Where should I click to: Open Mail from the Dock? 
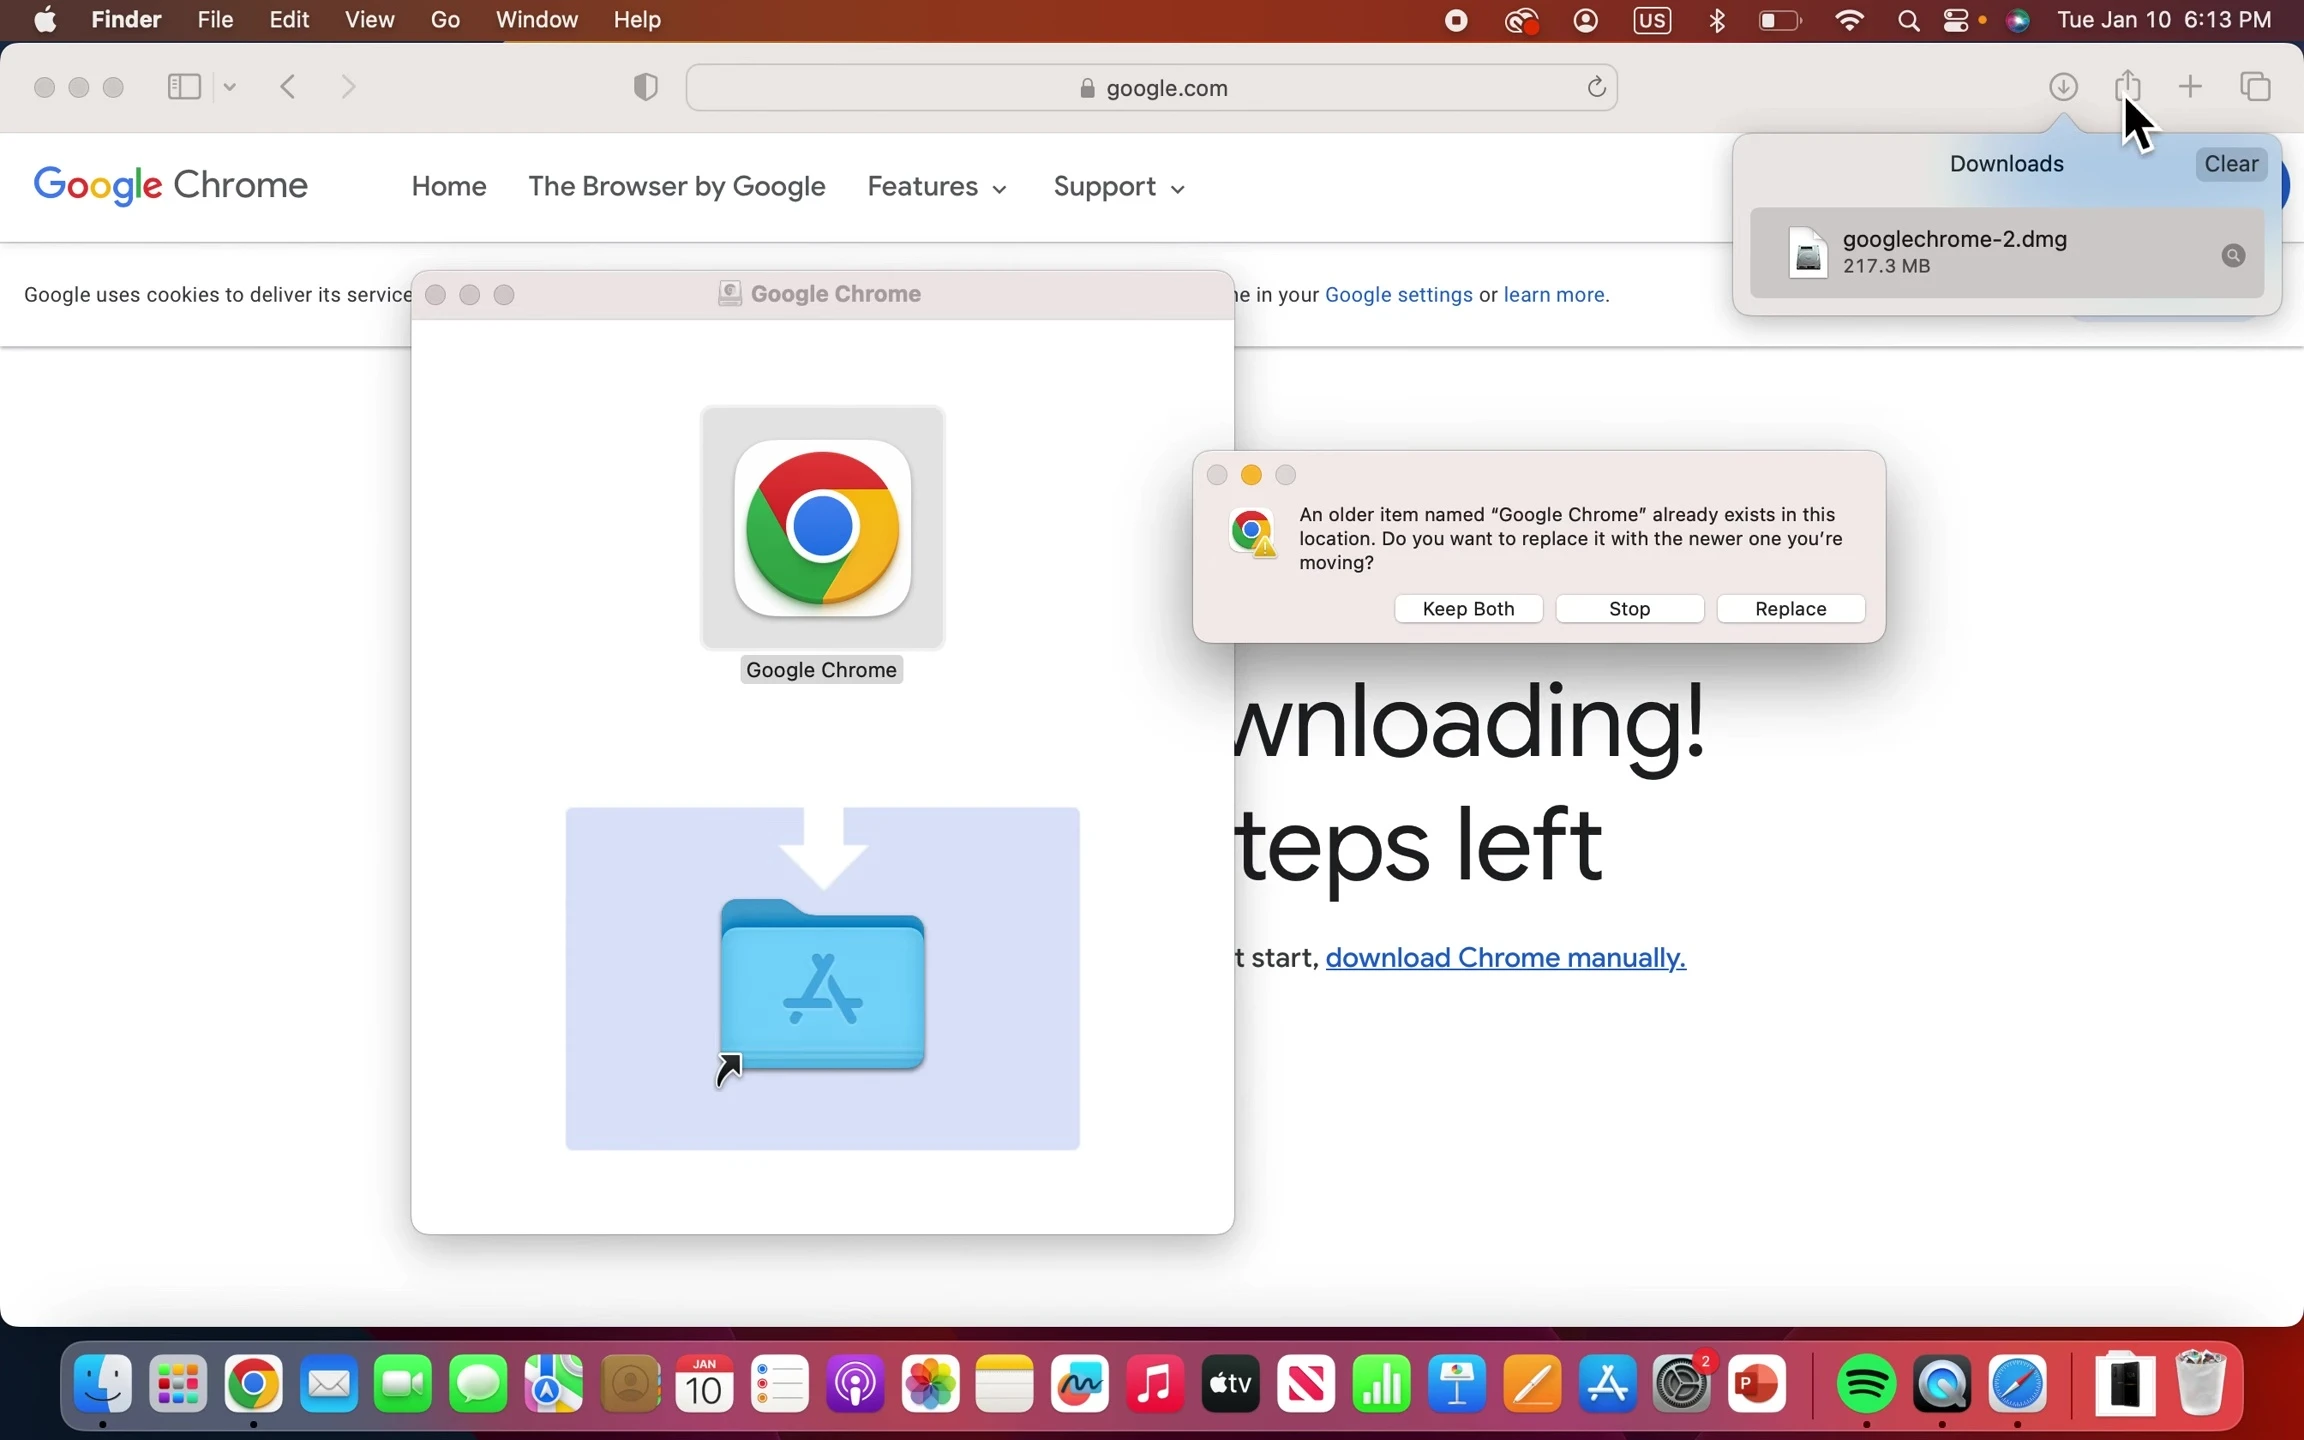(329, 1385)
